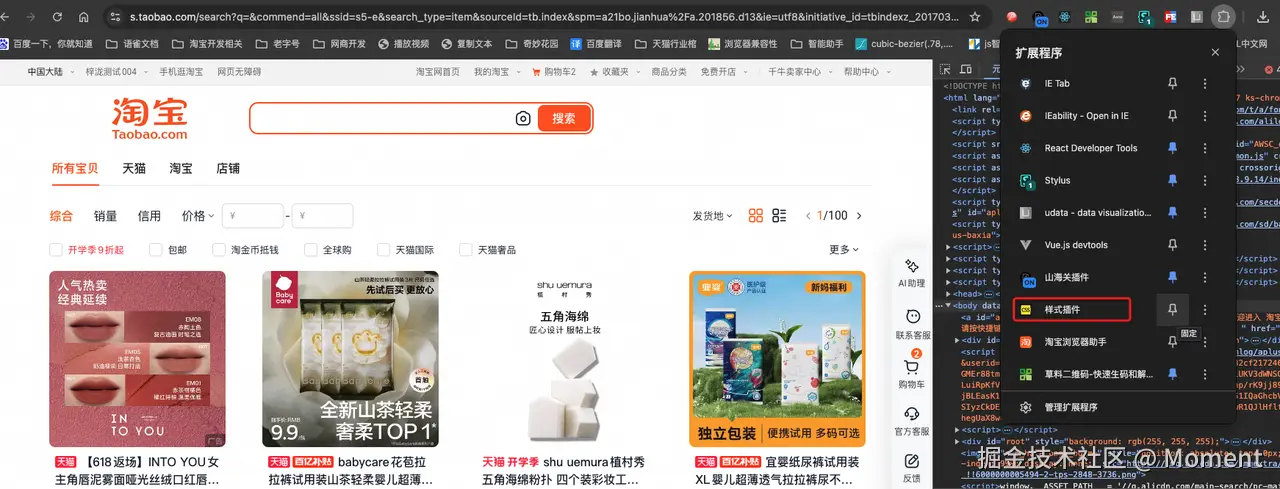Open the 淘宝网首页 link
This screenshot has height=489, width=1280.
tap(438, 72)
